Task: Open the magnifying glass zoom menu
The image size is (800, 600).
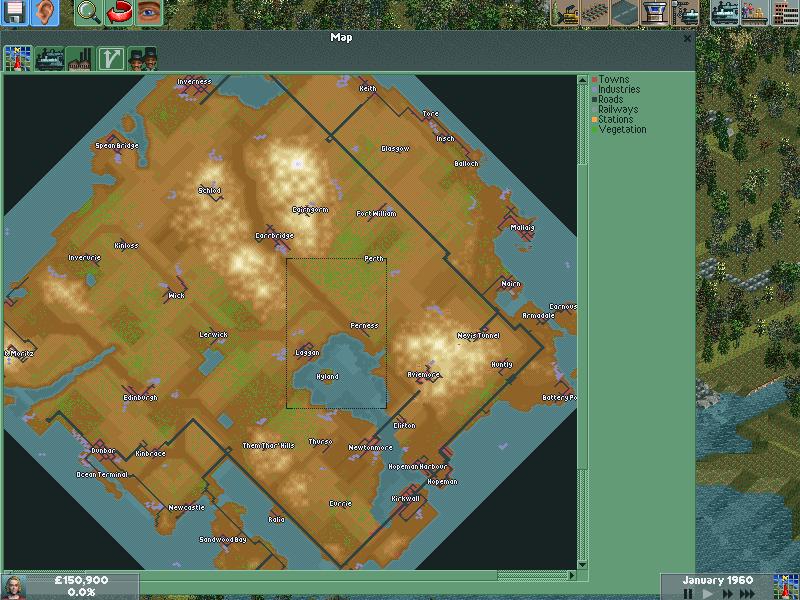Action: click(89, 13)
